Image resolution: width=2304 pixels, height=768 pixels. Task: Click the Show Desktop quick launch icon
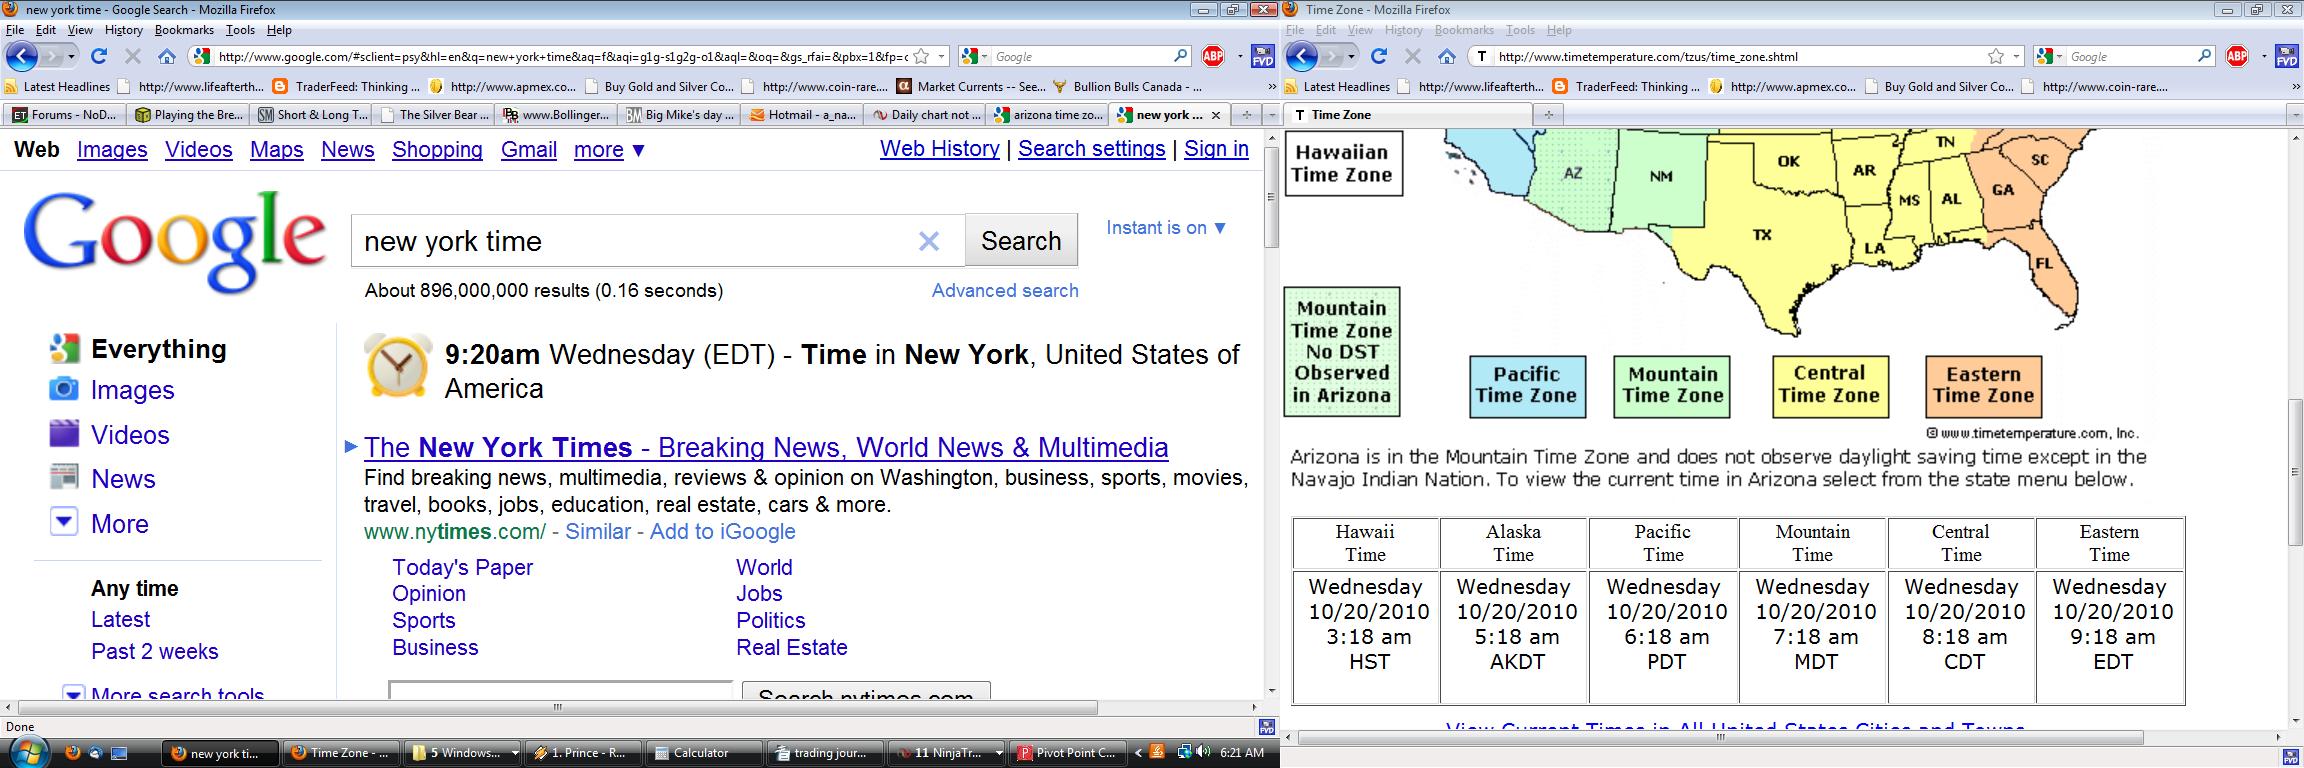[119, 752]
